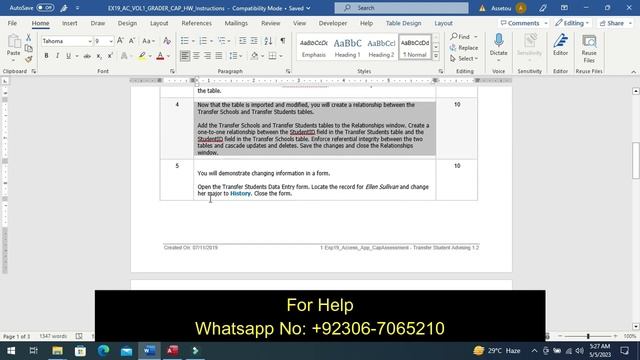
Task: Click in the title bar Search box
Action: pyautogui.click(x=401, y=8)
